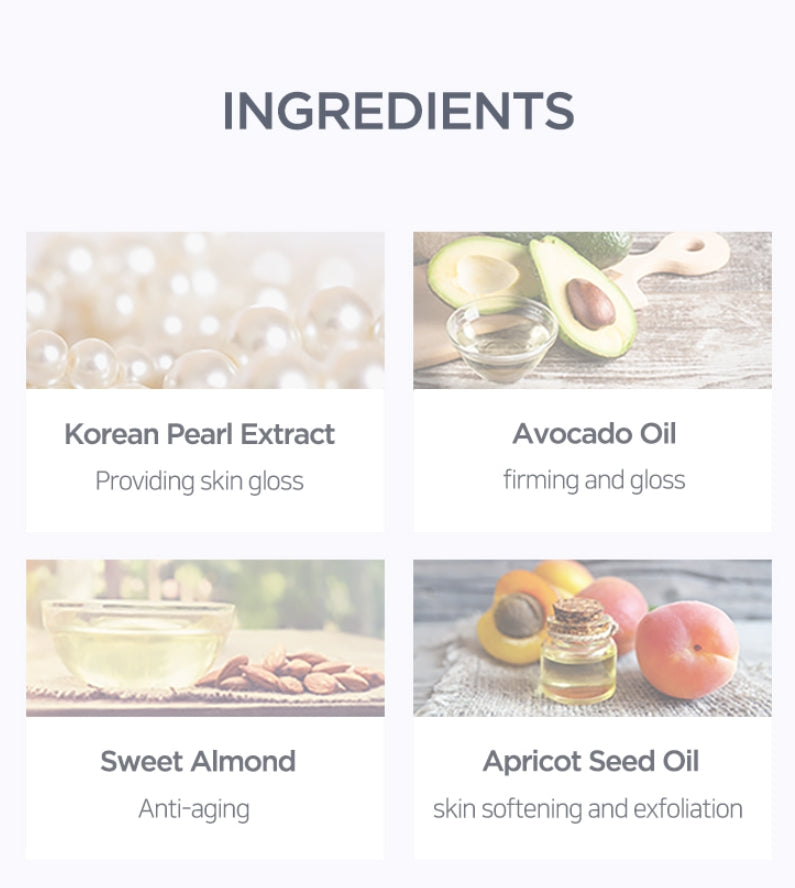Screen dimensions: 795x888
Task: Click the large glass bowl of almond oil
Action: point(138,643)
